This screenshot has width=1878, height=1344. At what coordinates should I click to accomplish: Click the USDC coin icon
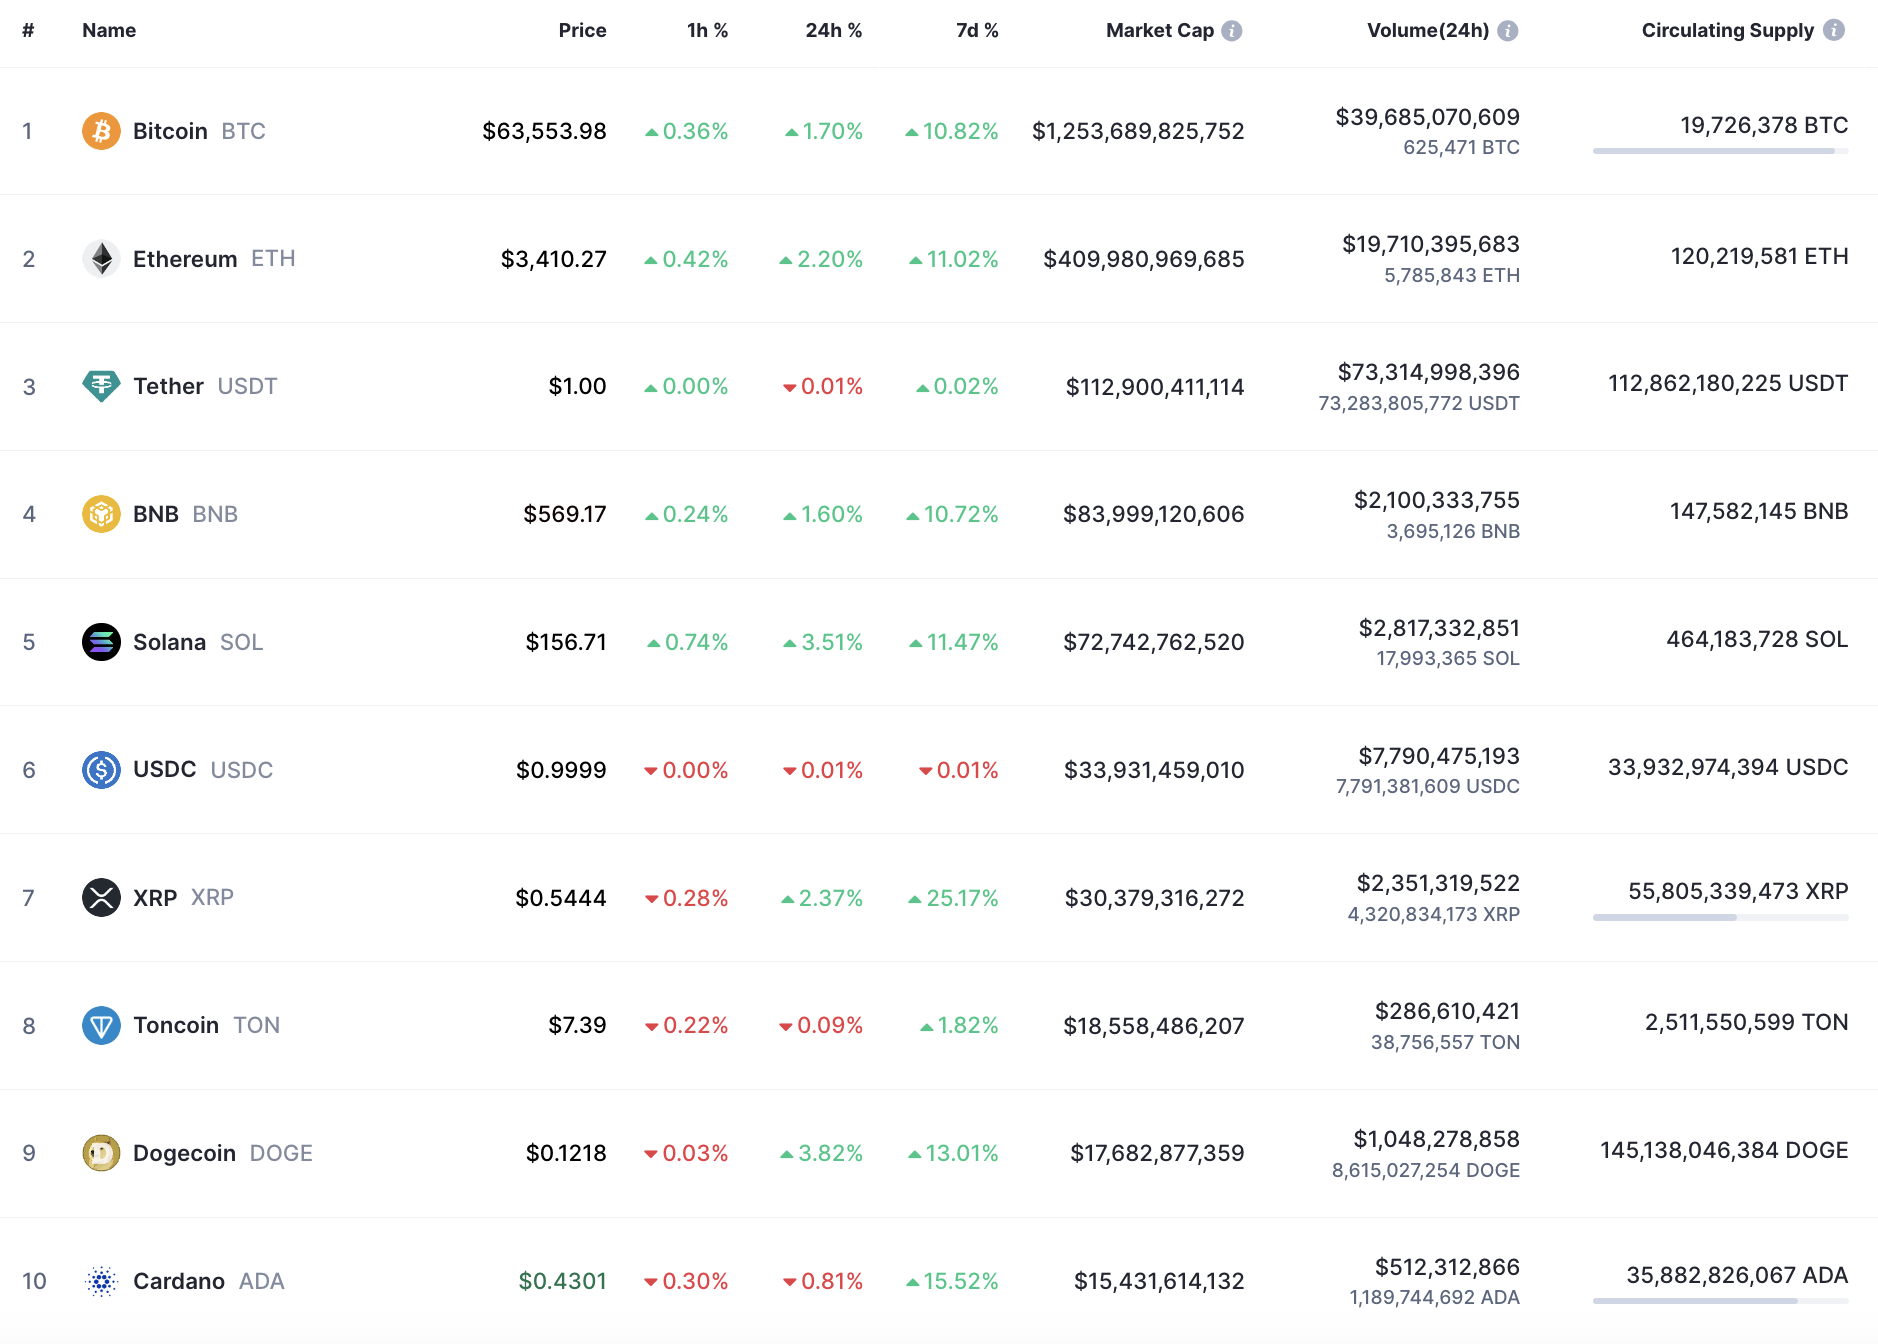(x=101, y=770)
